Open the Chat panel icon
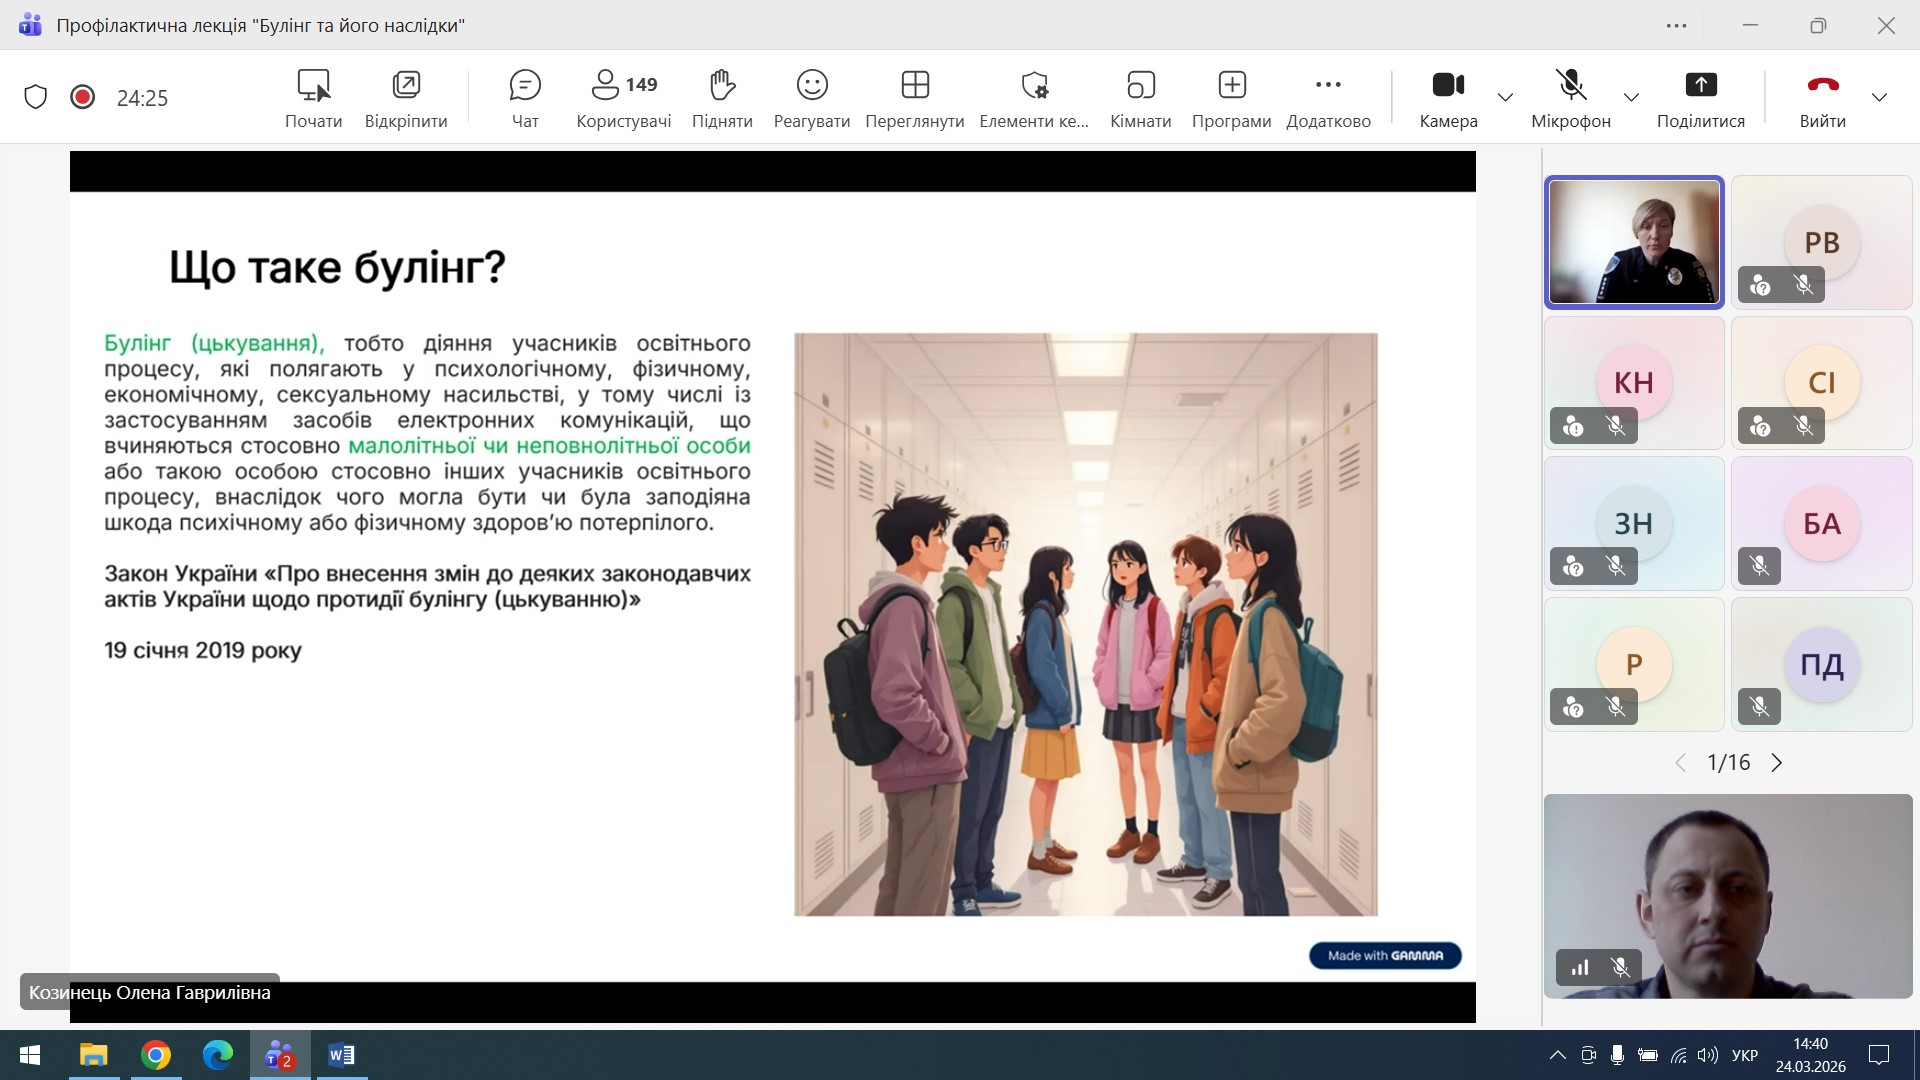This screenshot has height=1080, width=1920. (x=525, y=86)
